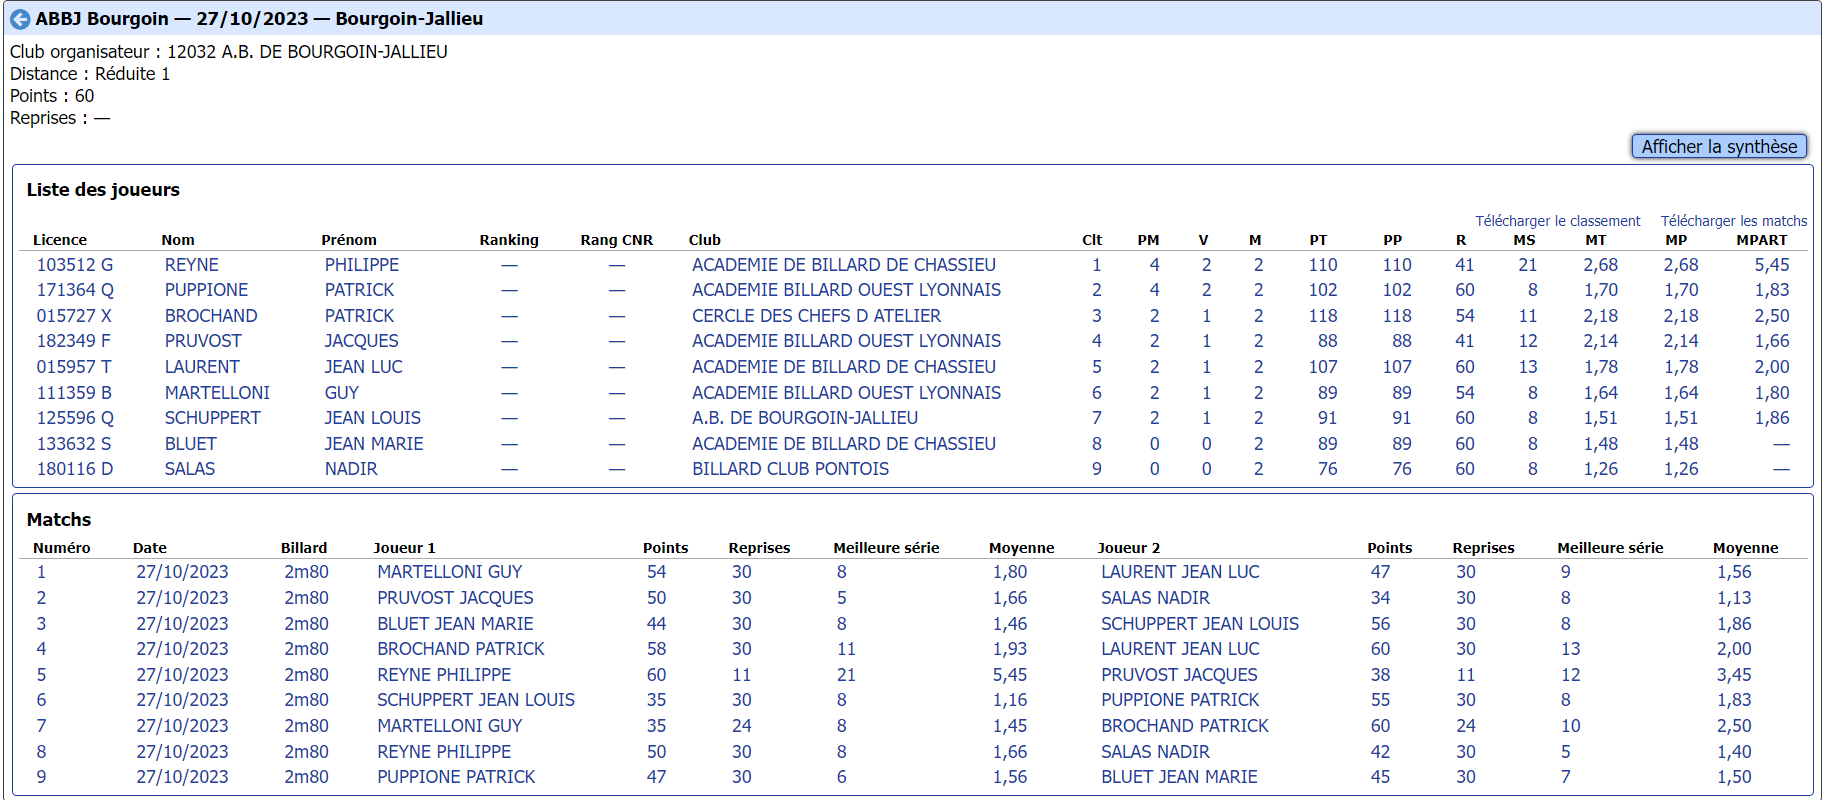Open Télécharger le classement link
Viewport: 1822px width, 800px height.
pyautogui.click(x=1557, y=221)
